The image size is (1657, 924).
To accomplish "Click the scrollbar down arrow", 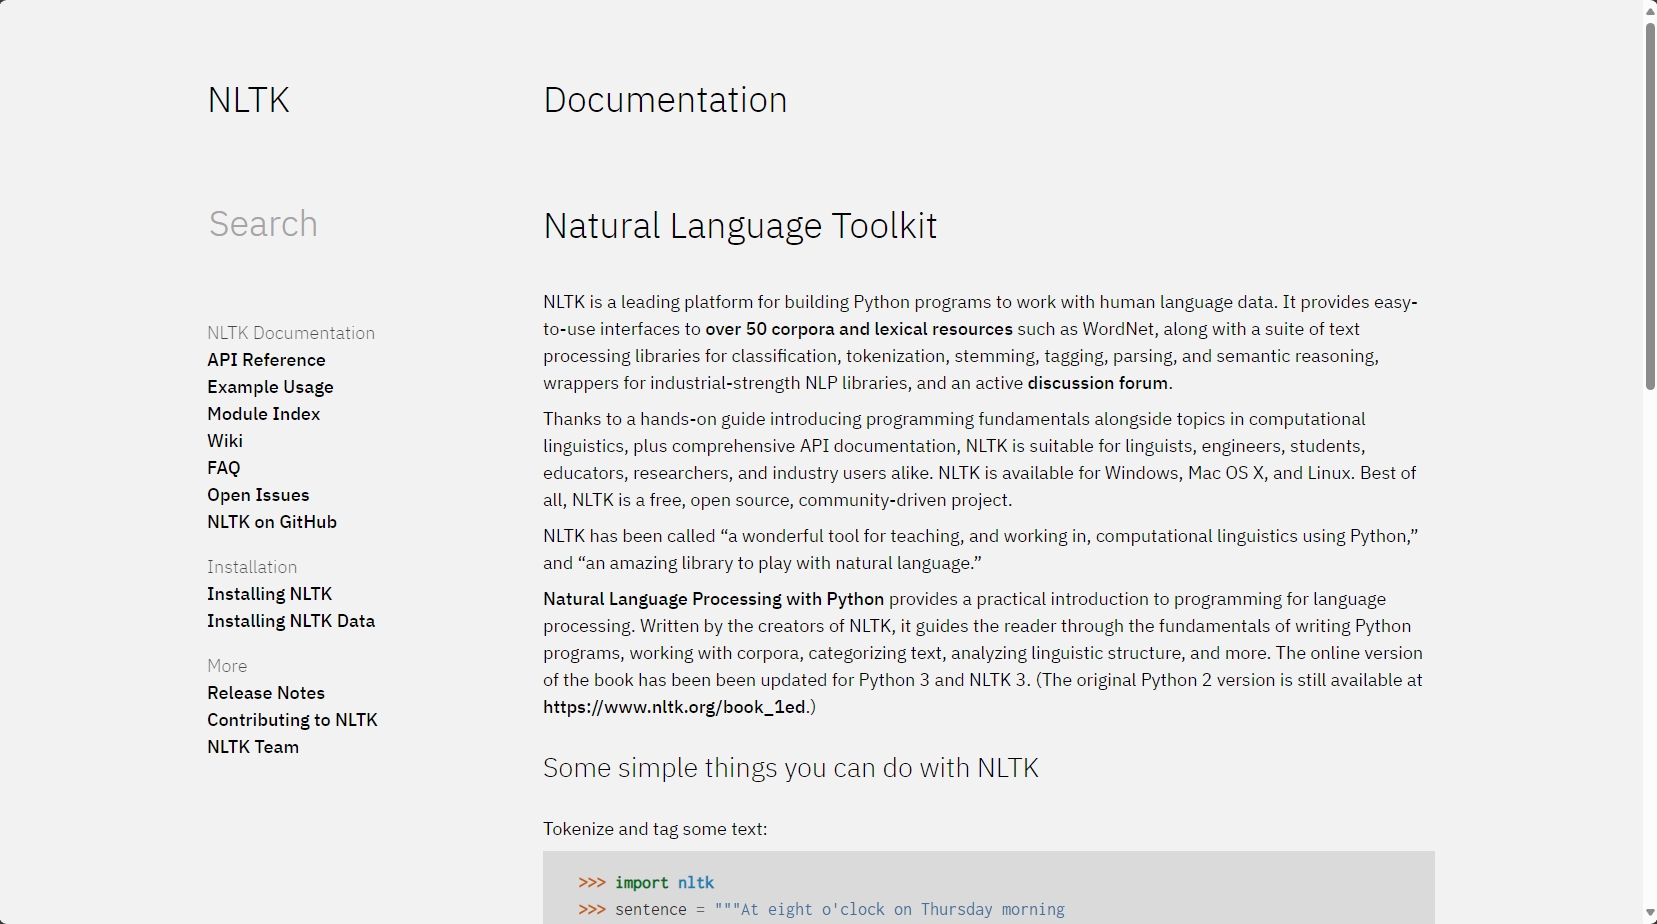I will [1649, 914].
